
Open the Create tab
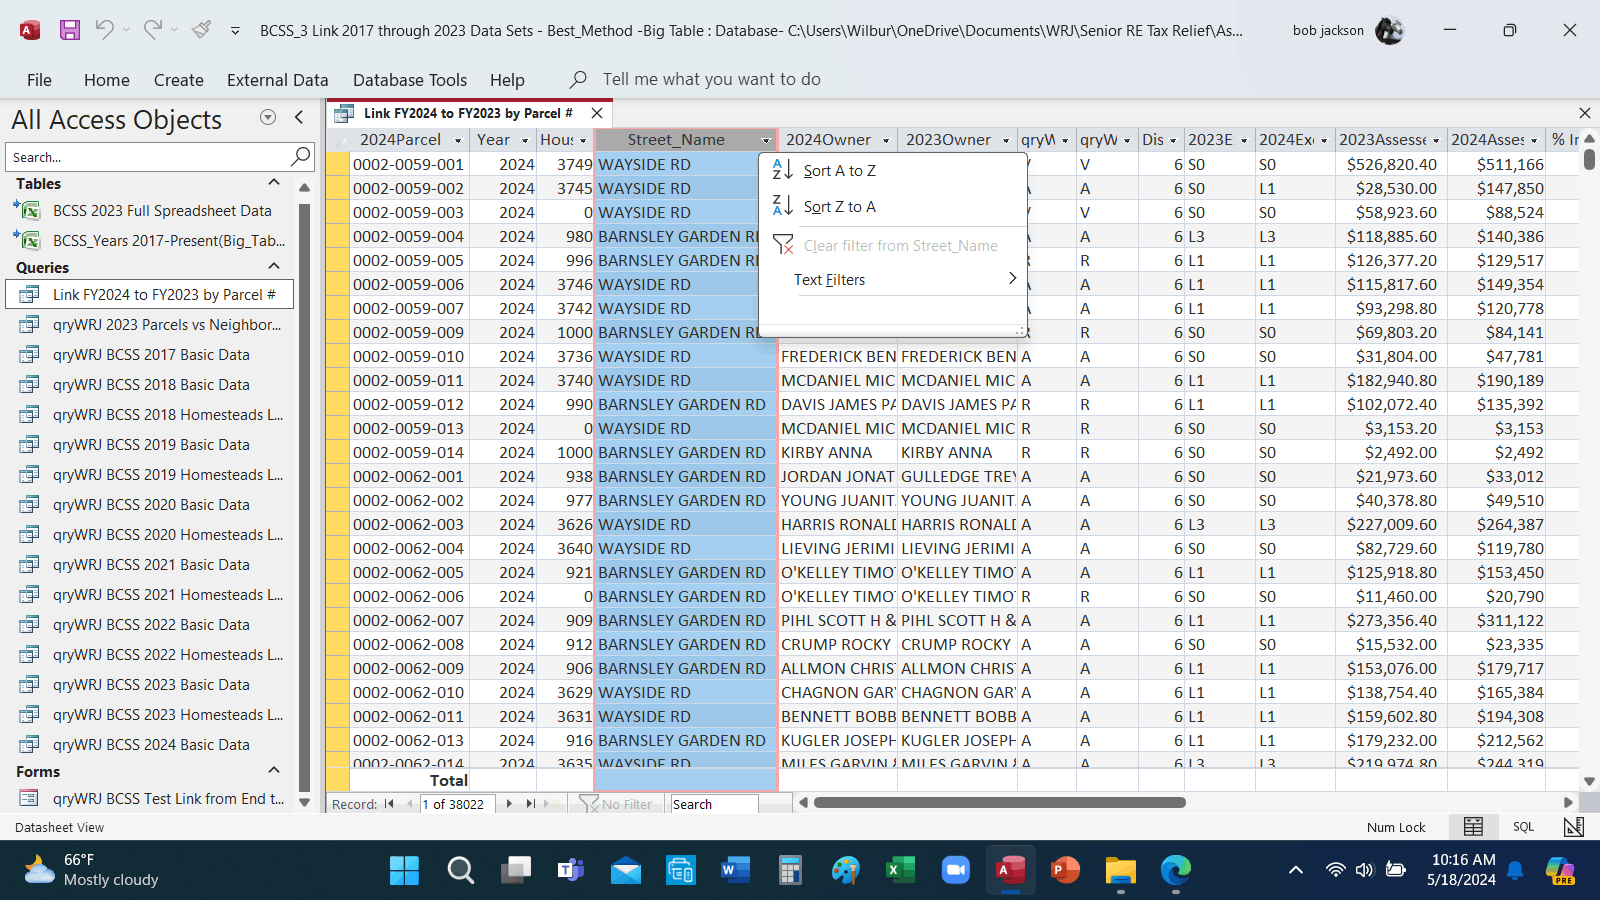coord(179,80)
